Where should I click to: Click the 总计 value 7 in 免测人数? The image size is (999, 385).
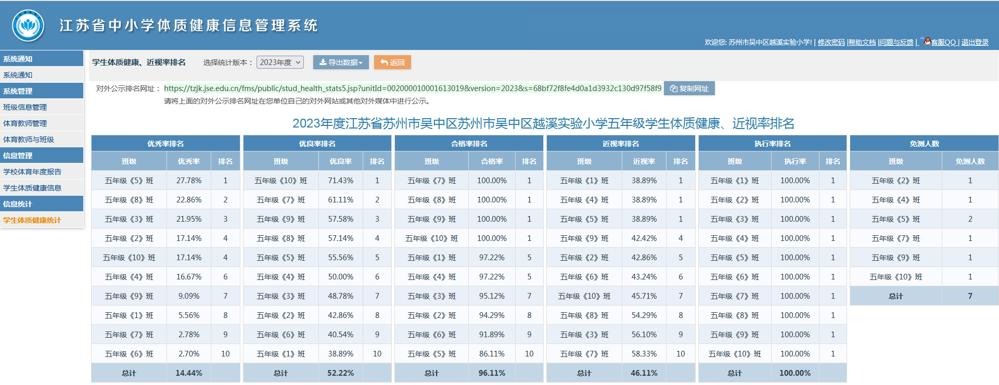tap(970, 296)
